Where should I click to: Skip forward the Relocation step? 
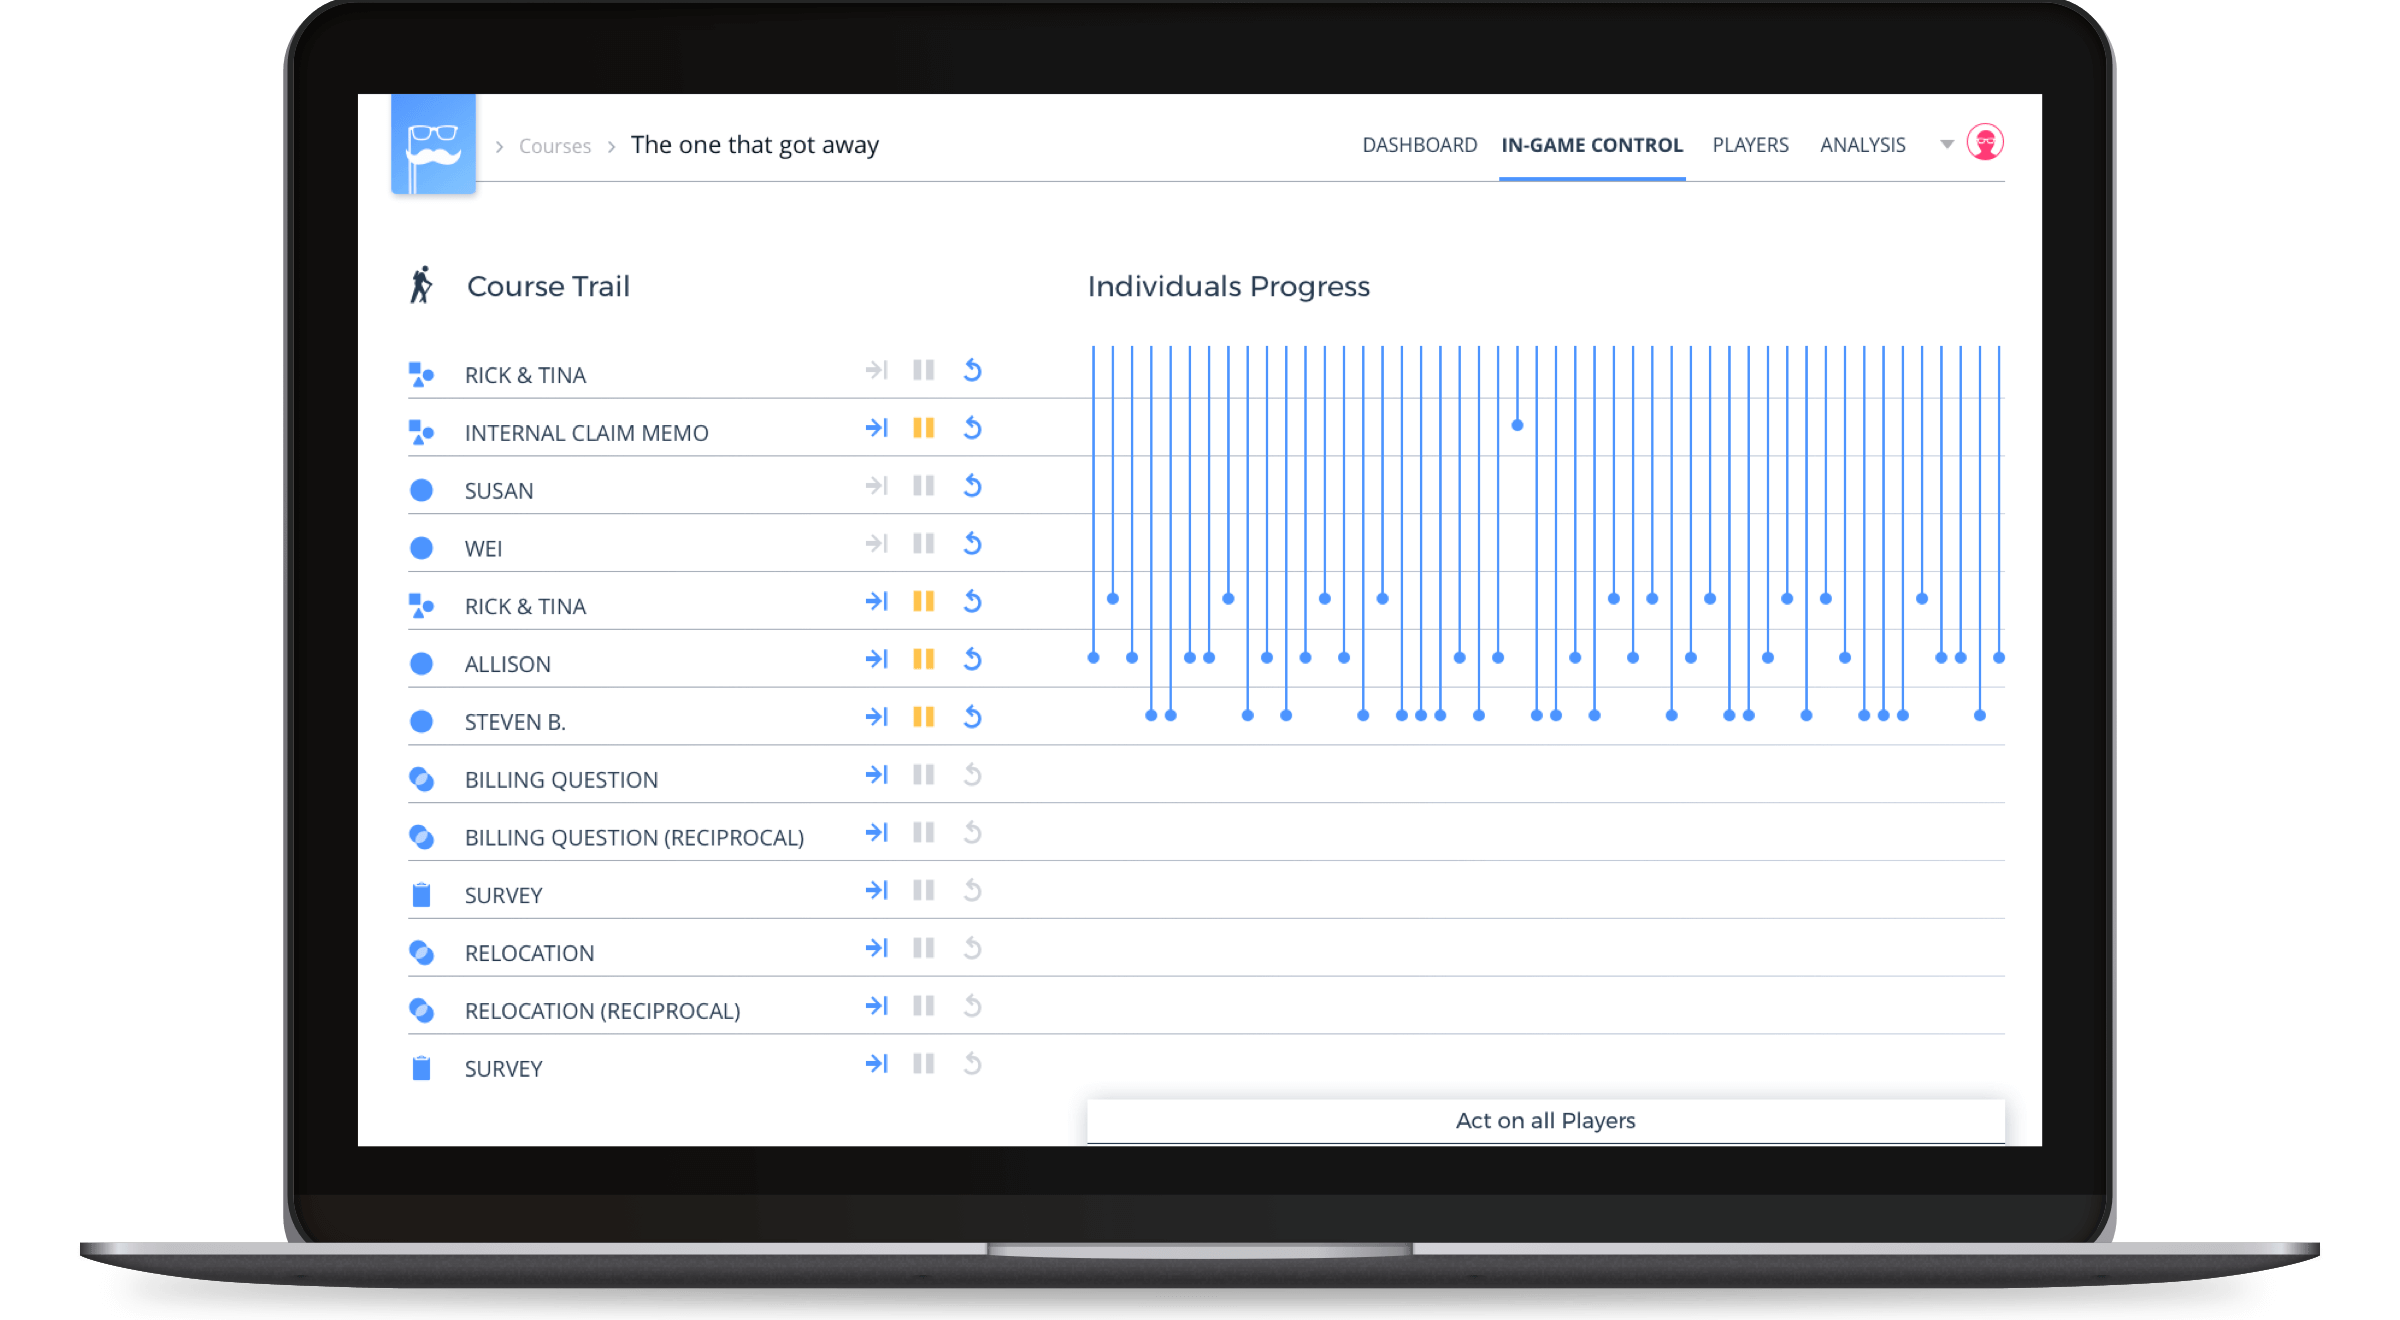(x=876, y=948)
